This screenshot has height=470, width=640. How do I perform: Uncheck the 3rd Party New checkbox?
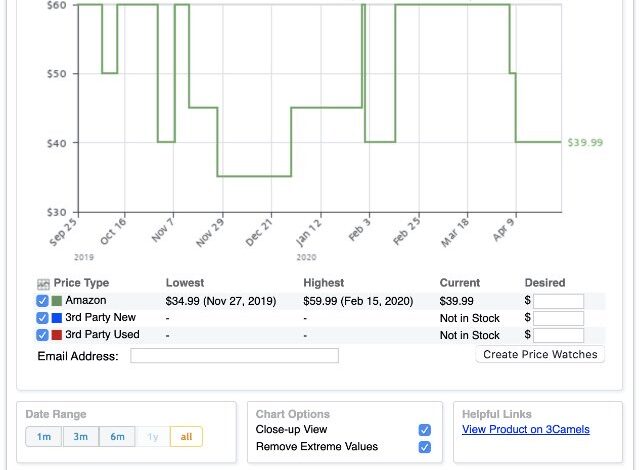tap(42, 318)
